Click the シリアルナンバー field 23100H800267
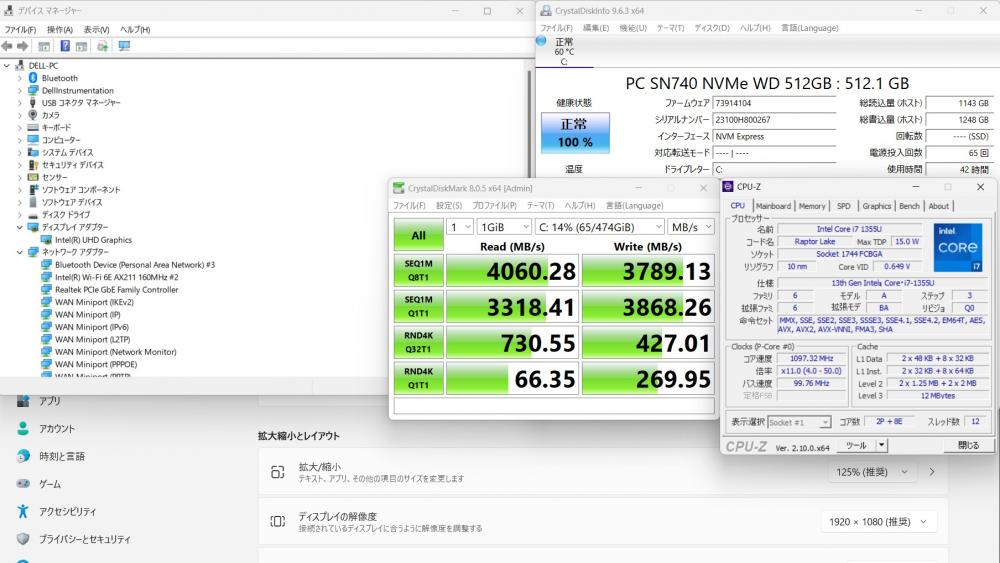 774,119
